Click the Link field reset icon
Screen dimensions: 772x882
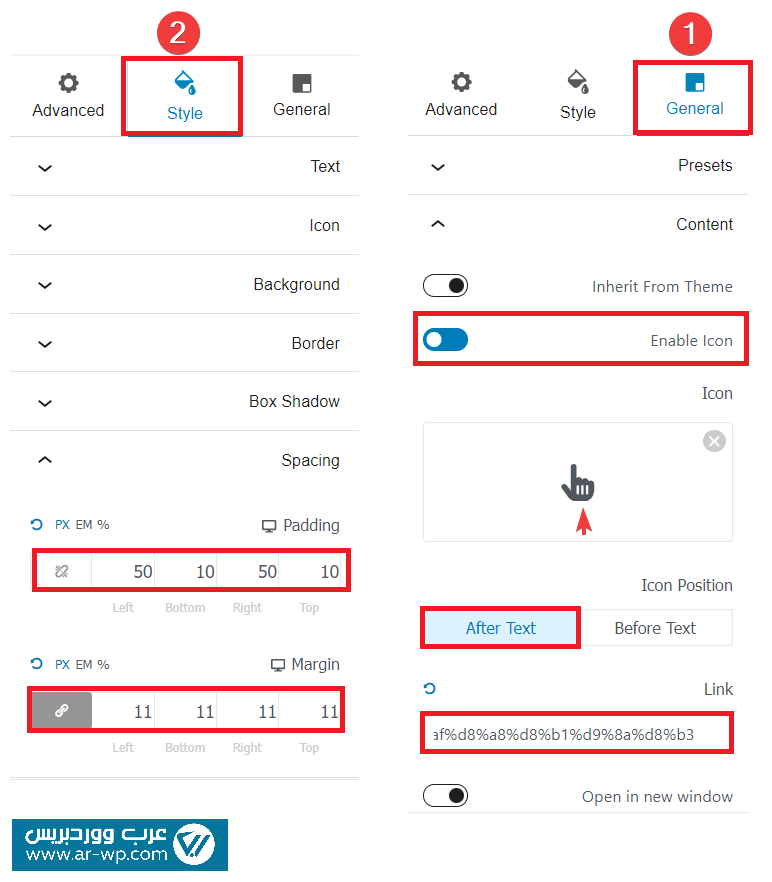click(430, 688)
